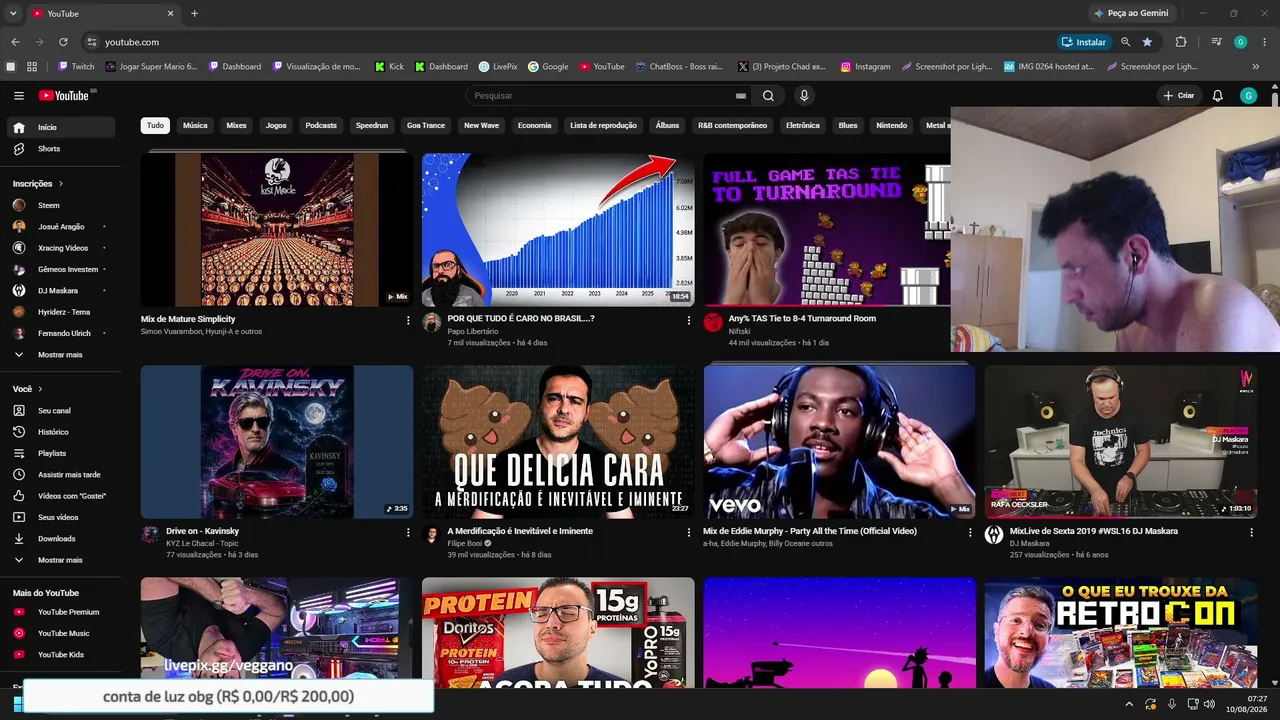This screenshot has height=720, width=1280.
Task: Show more subscriptions under Inscrições
Action: 62,355
